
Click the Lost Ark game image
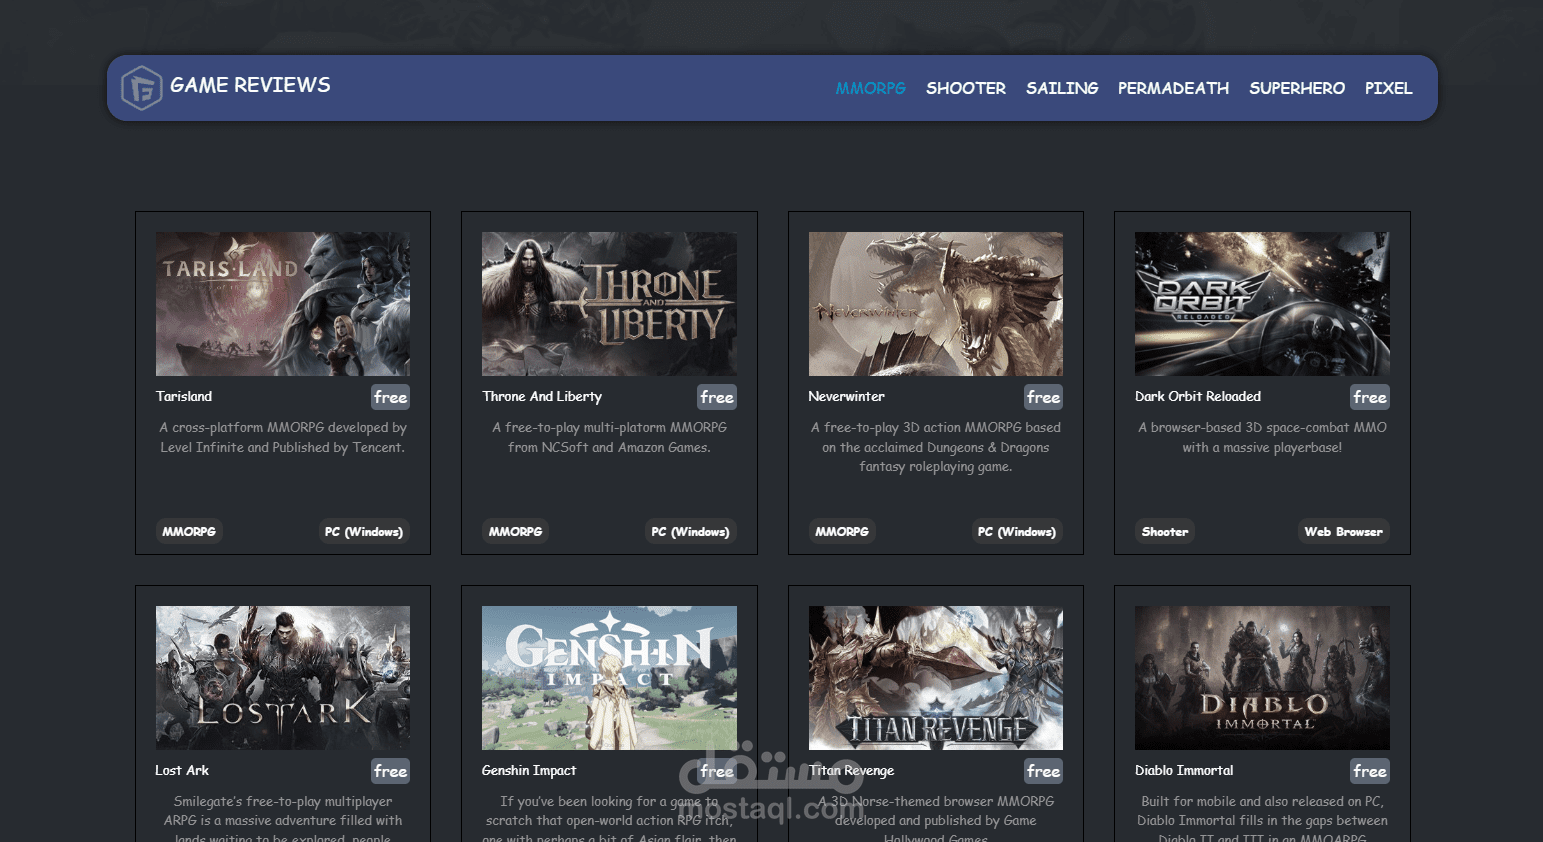point(283,678)
